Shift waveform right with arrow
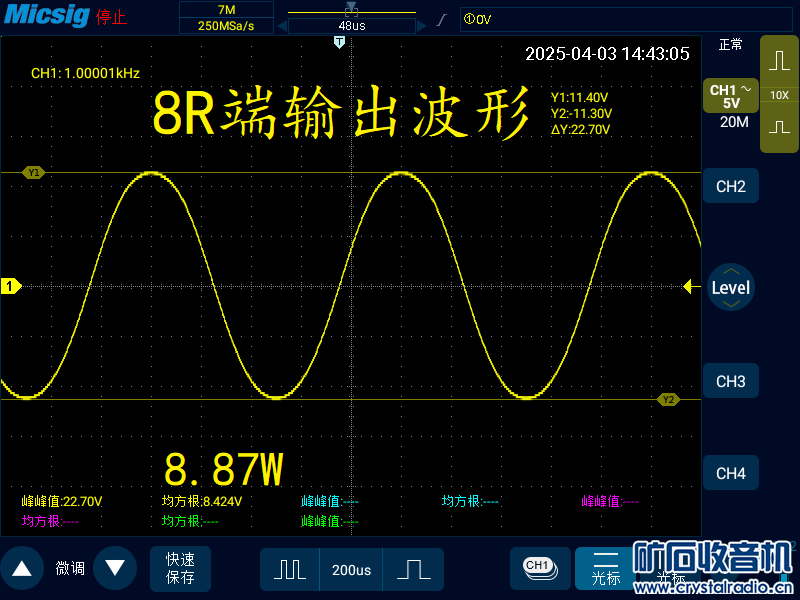800x600 pixels. pos(421,26)
